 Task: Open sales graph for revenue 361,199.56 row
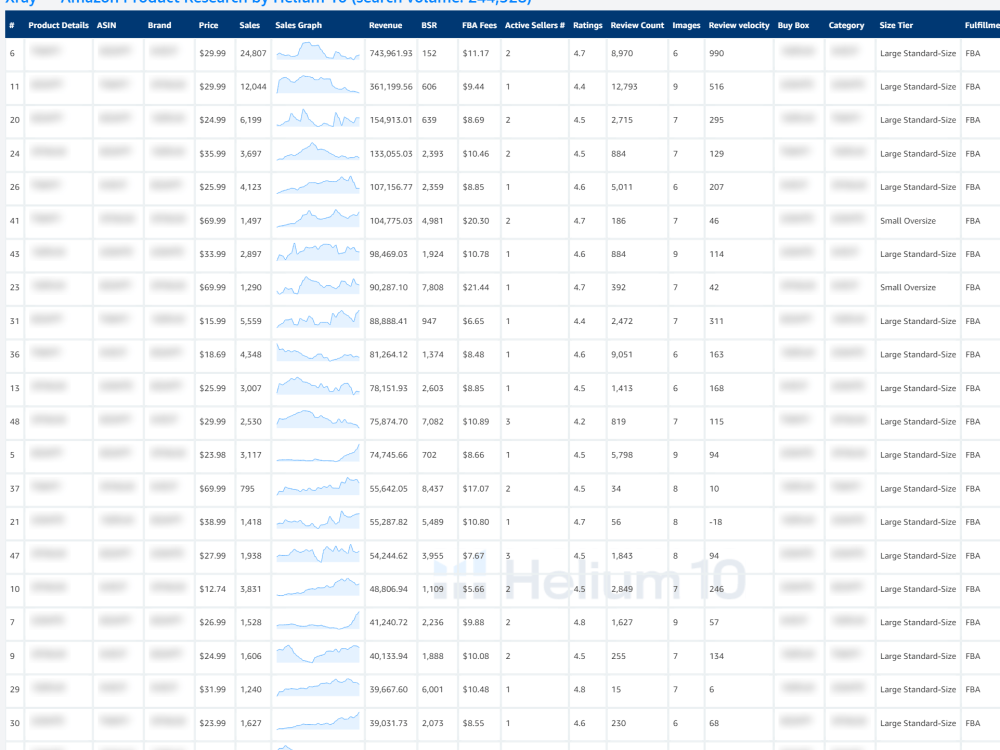(x=318, y=85)
